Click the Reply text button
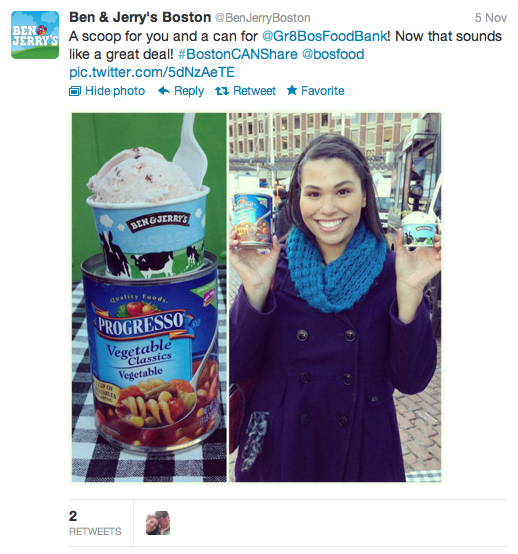This screenshot has width=518, height=554. 189,91
